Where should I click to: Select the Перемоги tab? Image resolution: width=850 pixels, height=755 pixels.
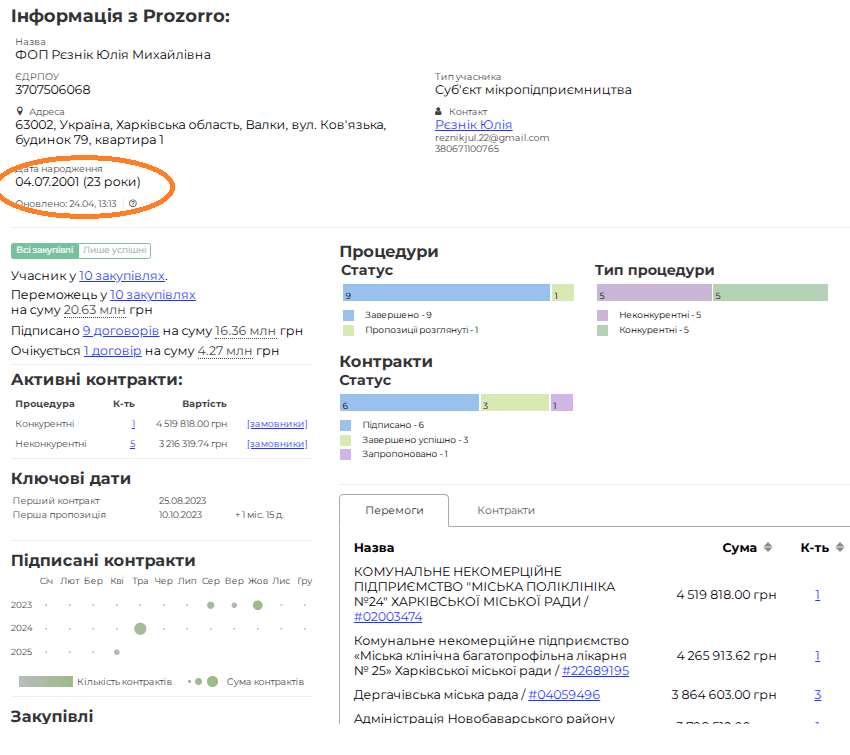(394, 510)
